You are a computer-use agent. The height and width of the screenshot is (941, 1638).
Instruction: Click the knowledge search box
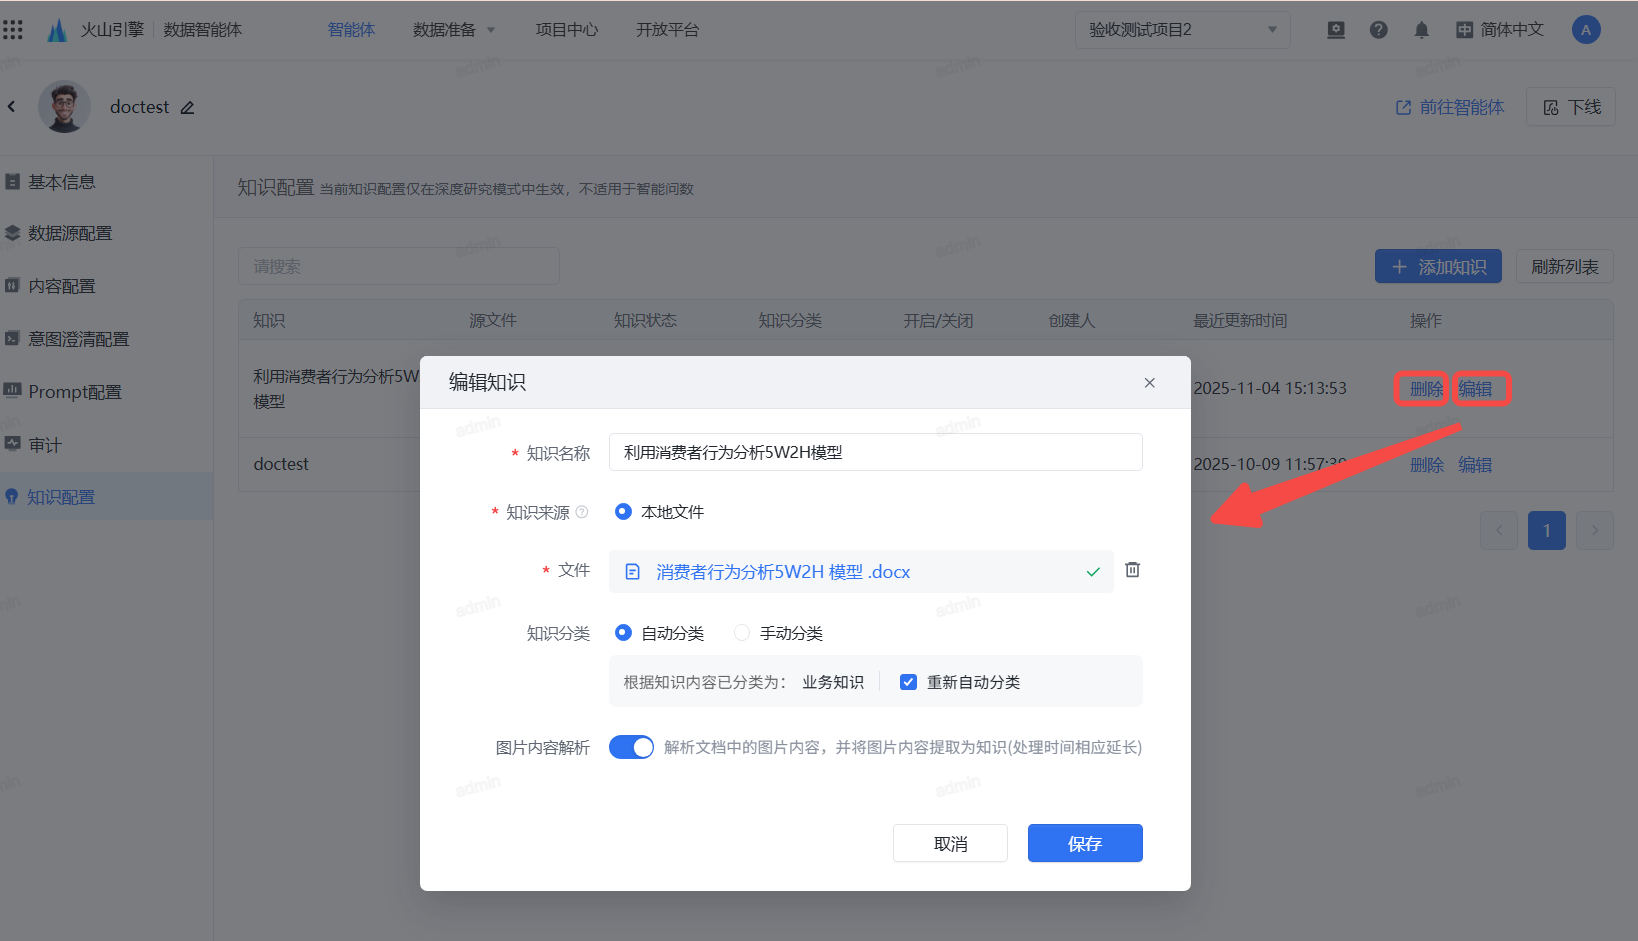point(398,266)
